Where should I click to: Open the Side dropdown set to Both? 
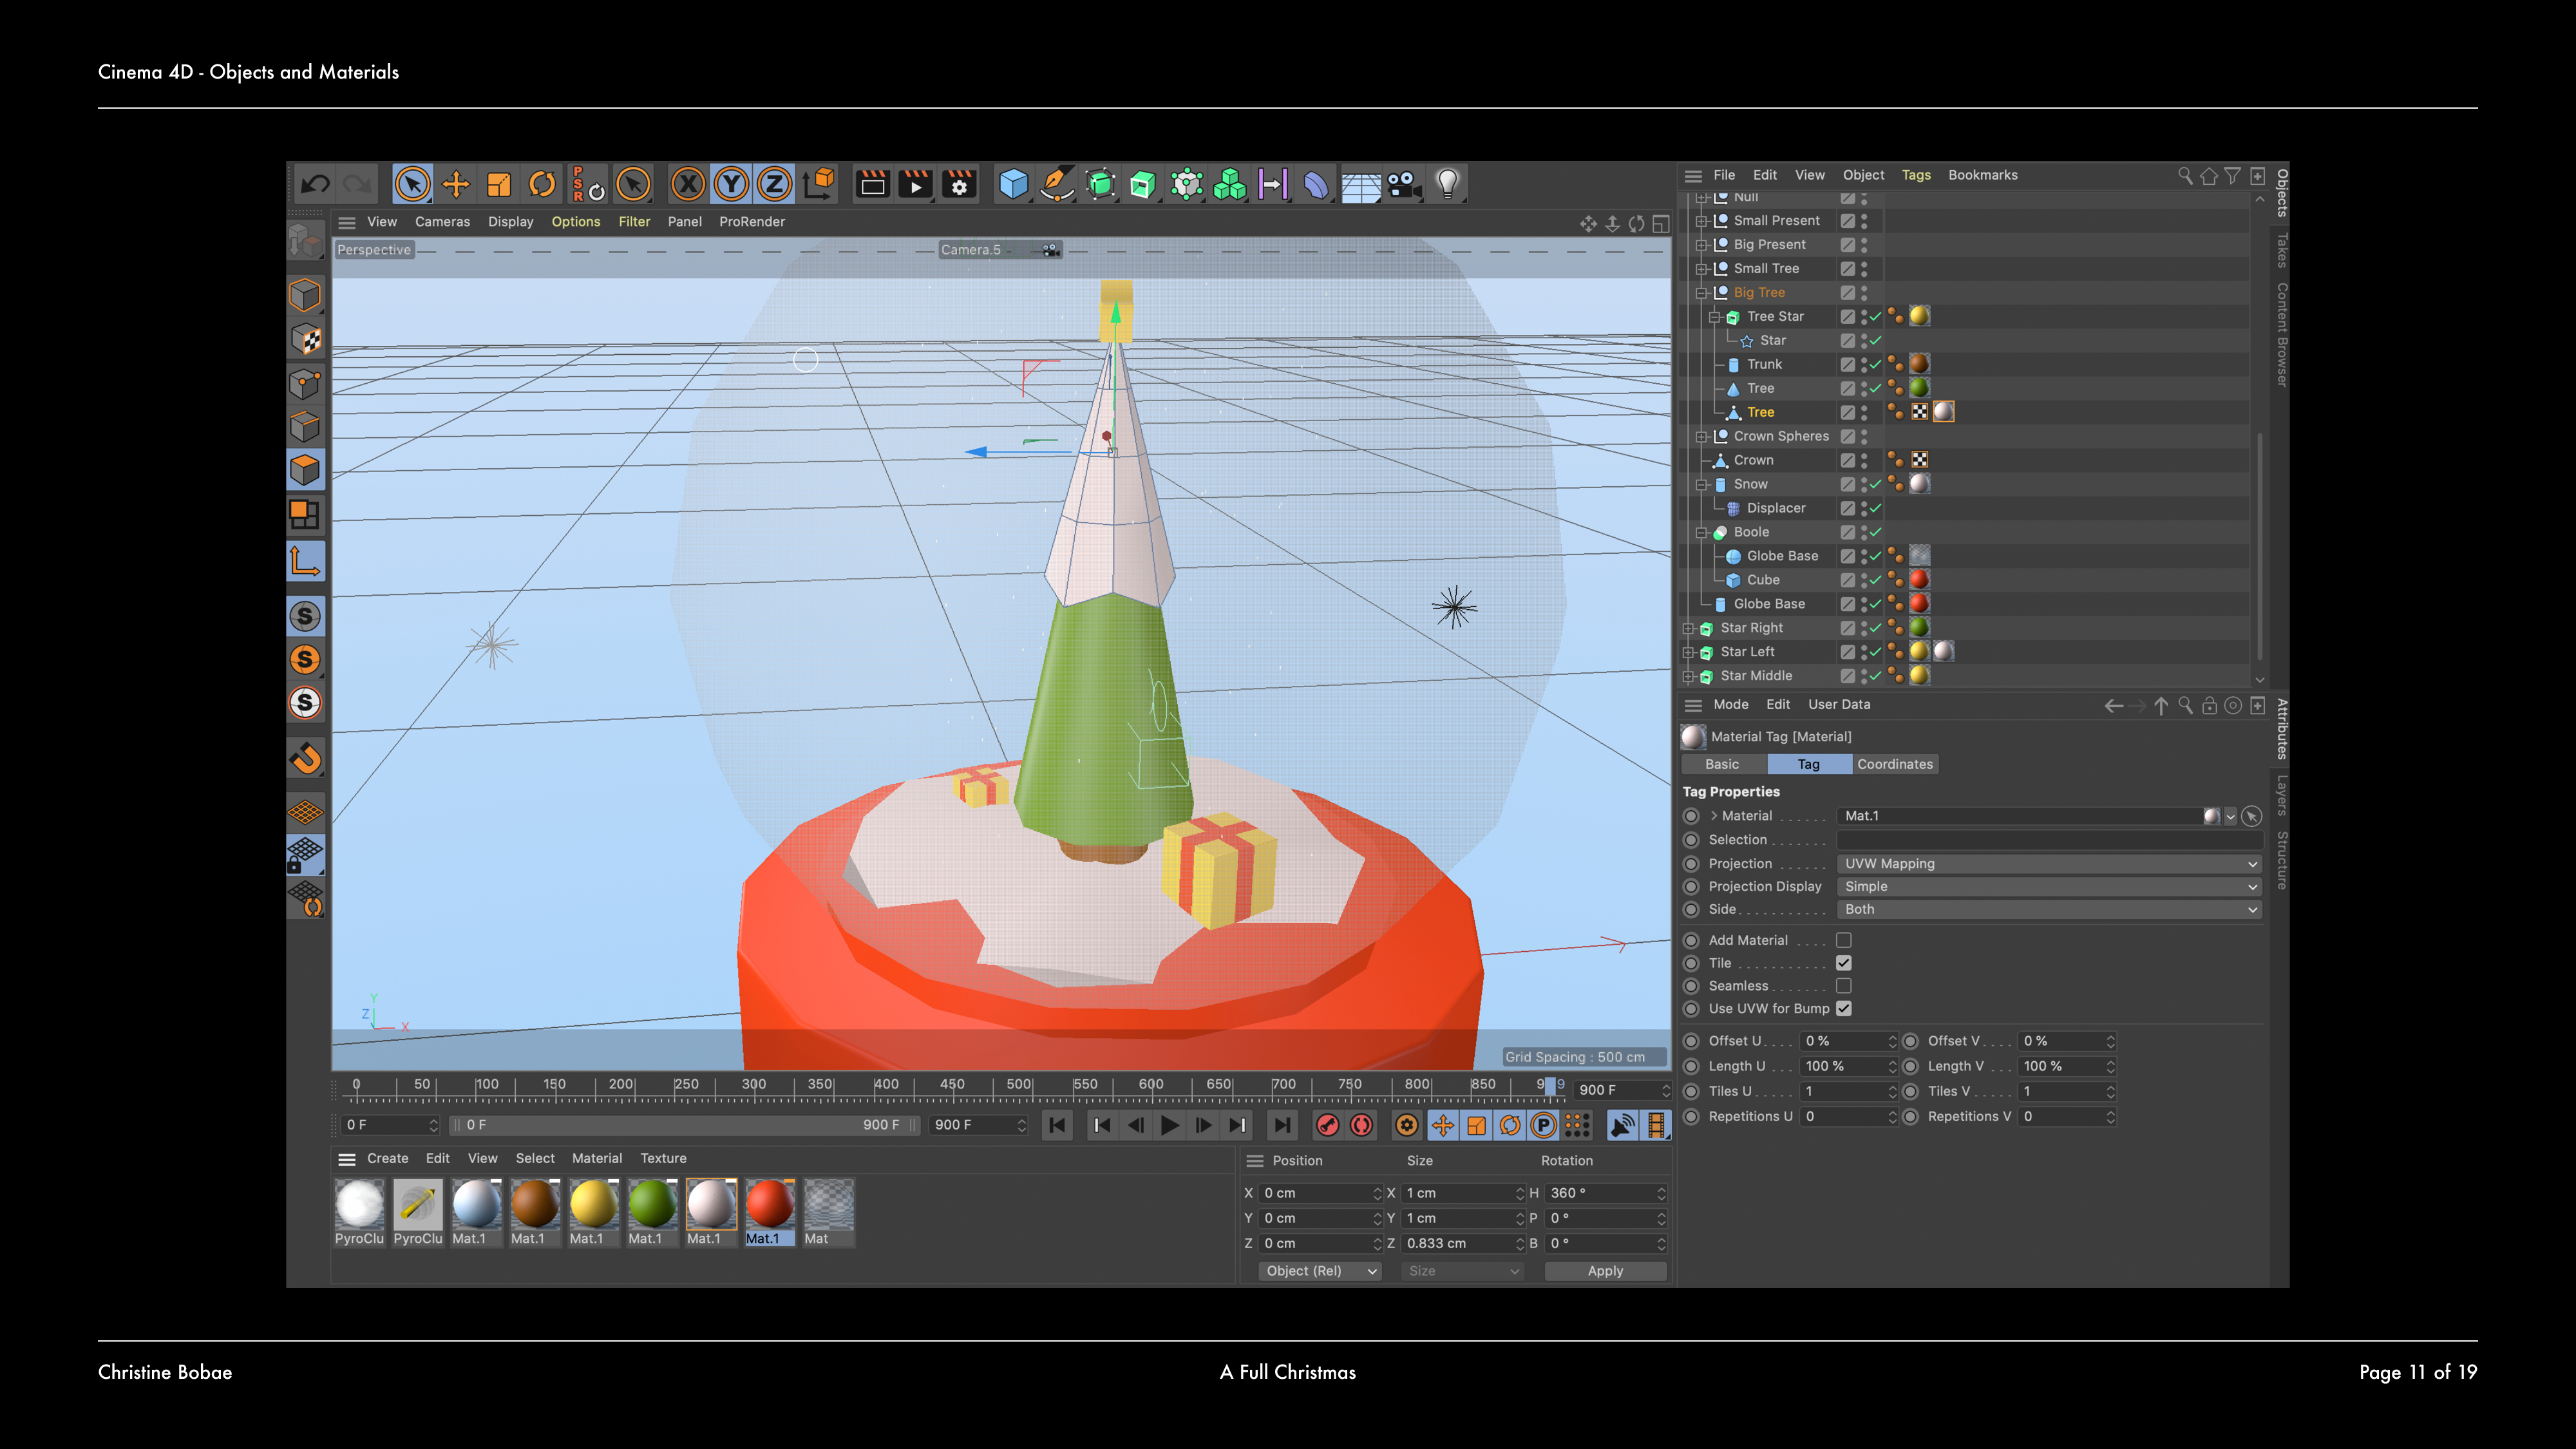tap(2049, 909)
